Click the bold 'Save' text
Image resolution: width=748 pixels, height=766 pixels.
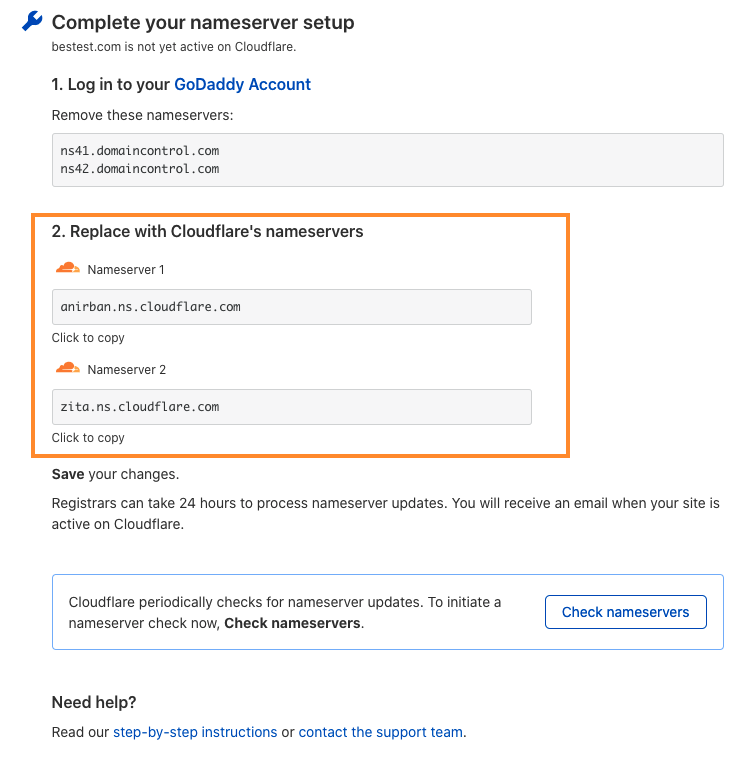click(68, 474)
